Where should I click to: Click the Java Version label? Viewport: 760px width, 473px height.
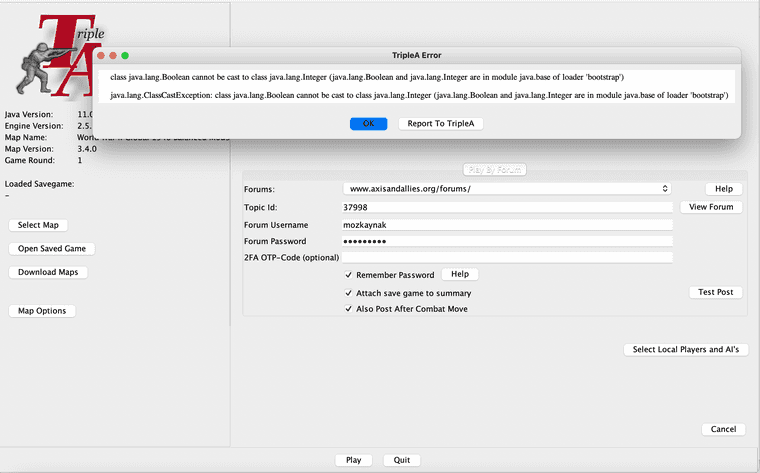[29, 114]
